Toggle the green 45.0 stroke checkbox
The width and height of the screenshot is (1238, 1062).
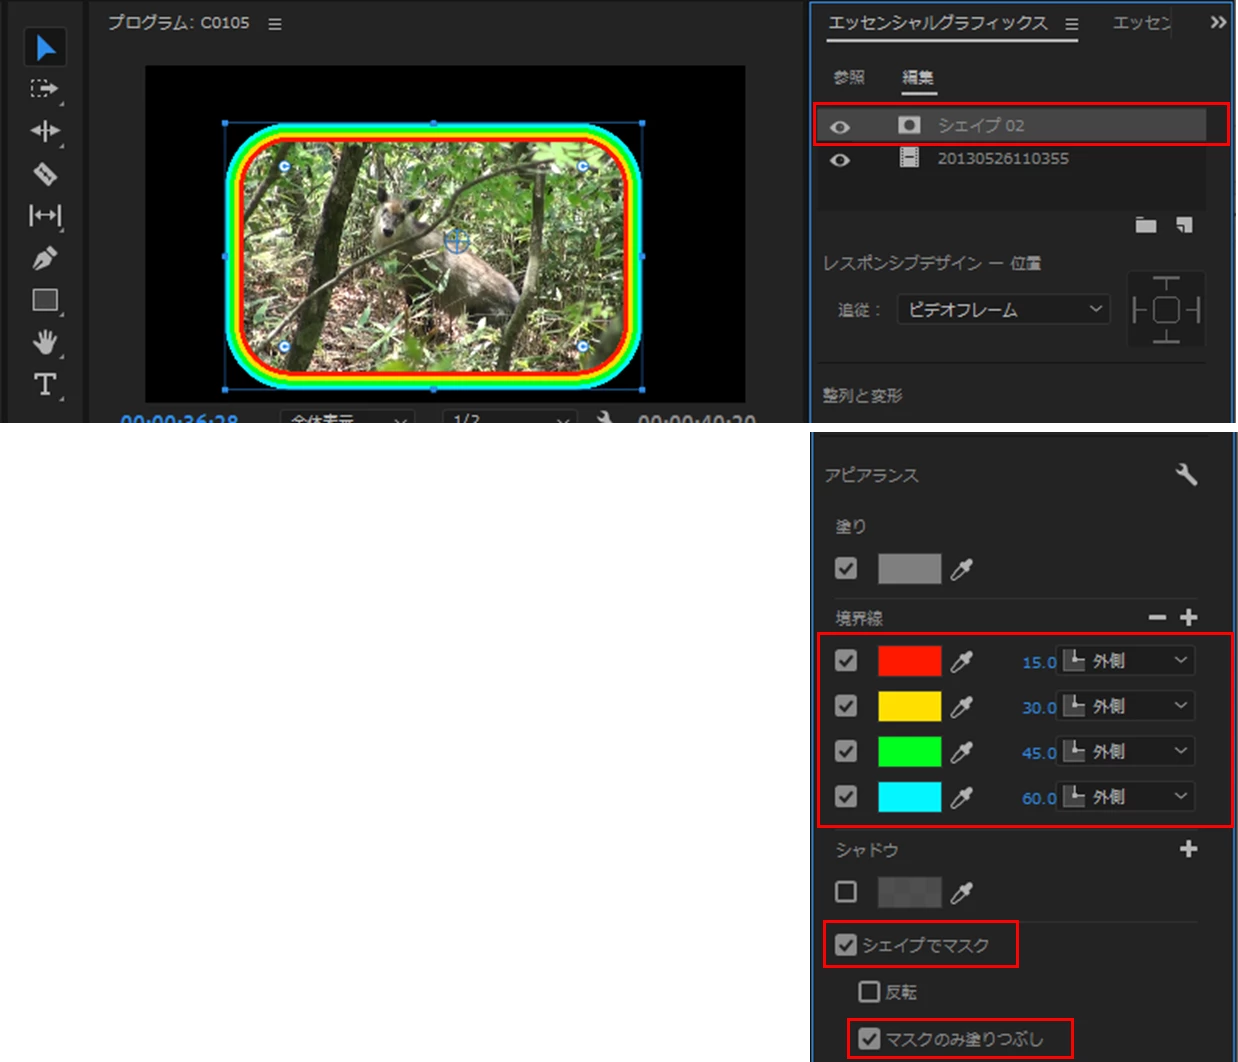pos(846,751)
